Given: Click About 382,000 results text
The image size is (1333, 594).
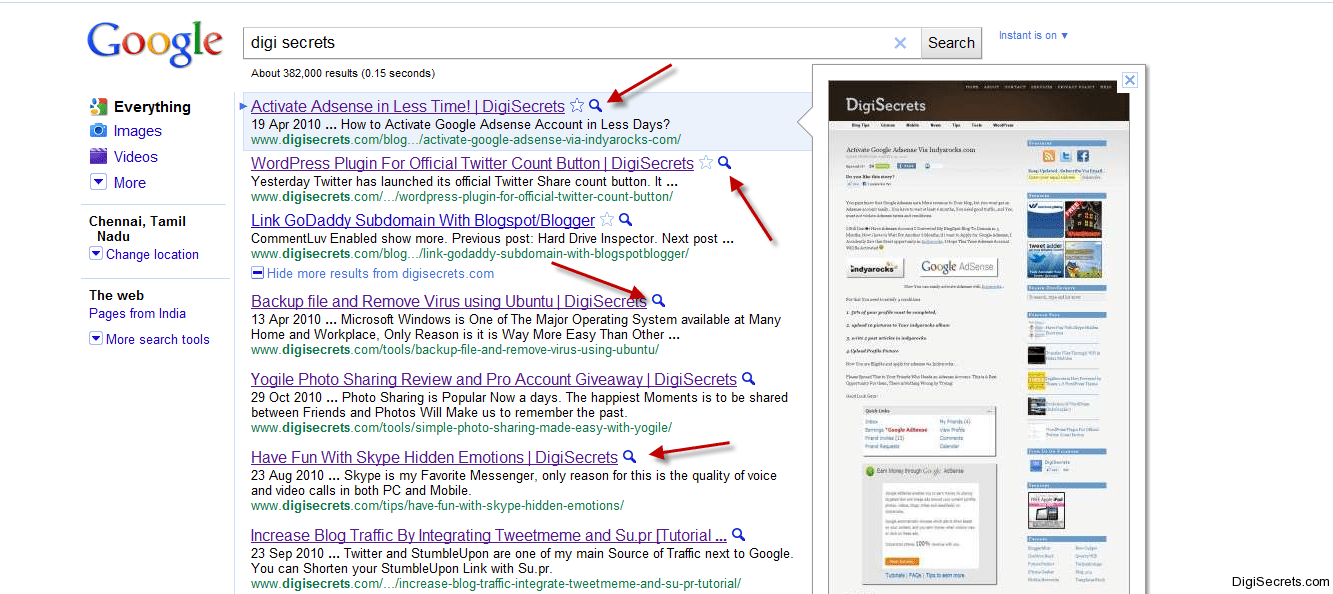Looking at the screenshot, I should tap(343, 73).
